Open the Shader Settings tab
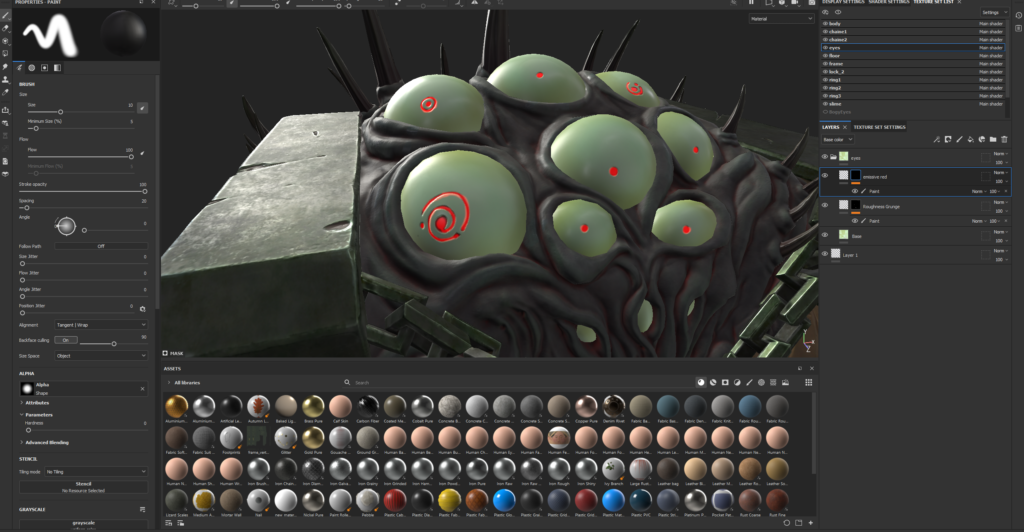1024x532 pixels. [887, 2]
